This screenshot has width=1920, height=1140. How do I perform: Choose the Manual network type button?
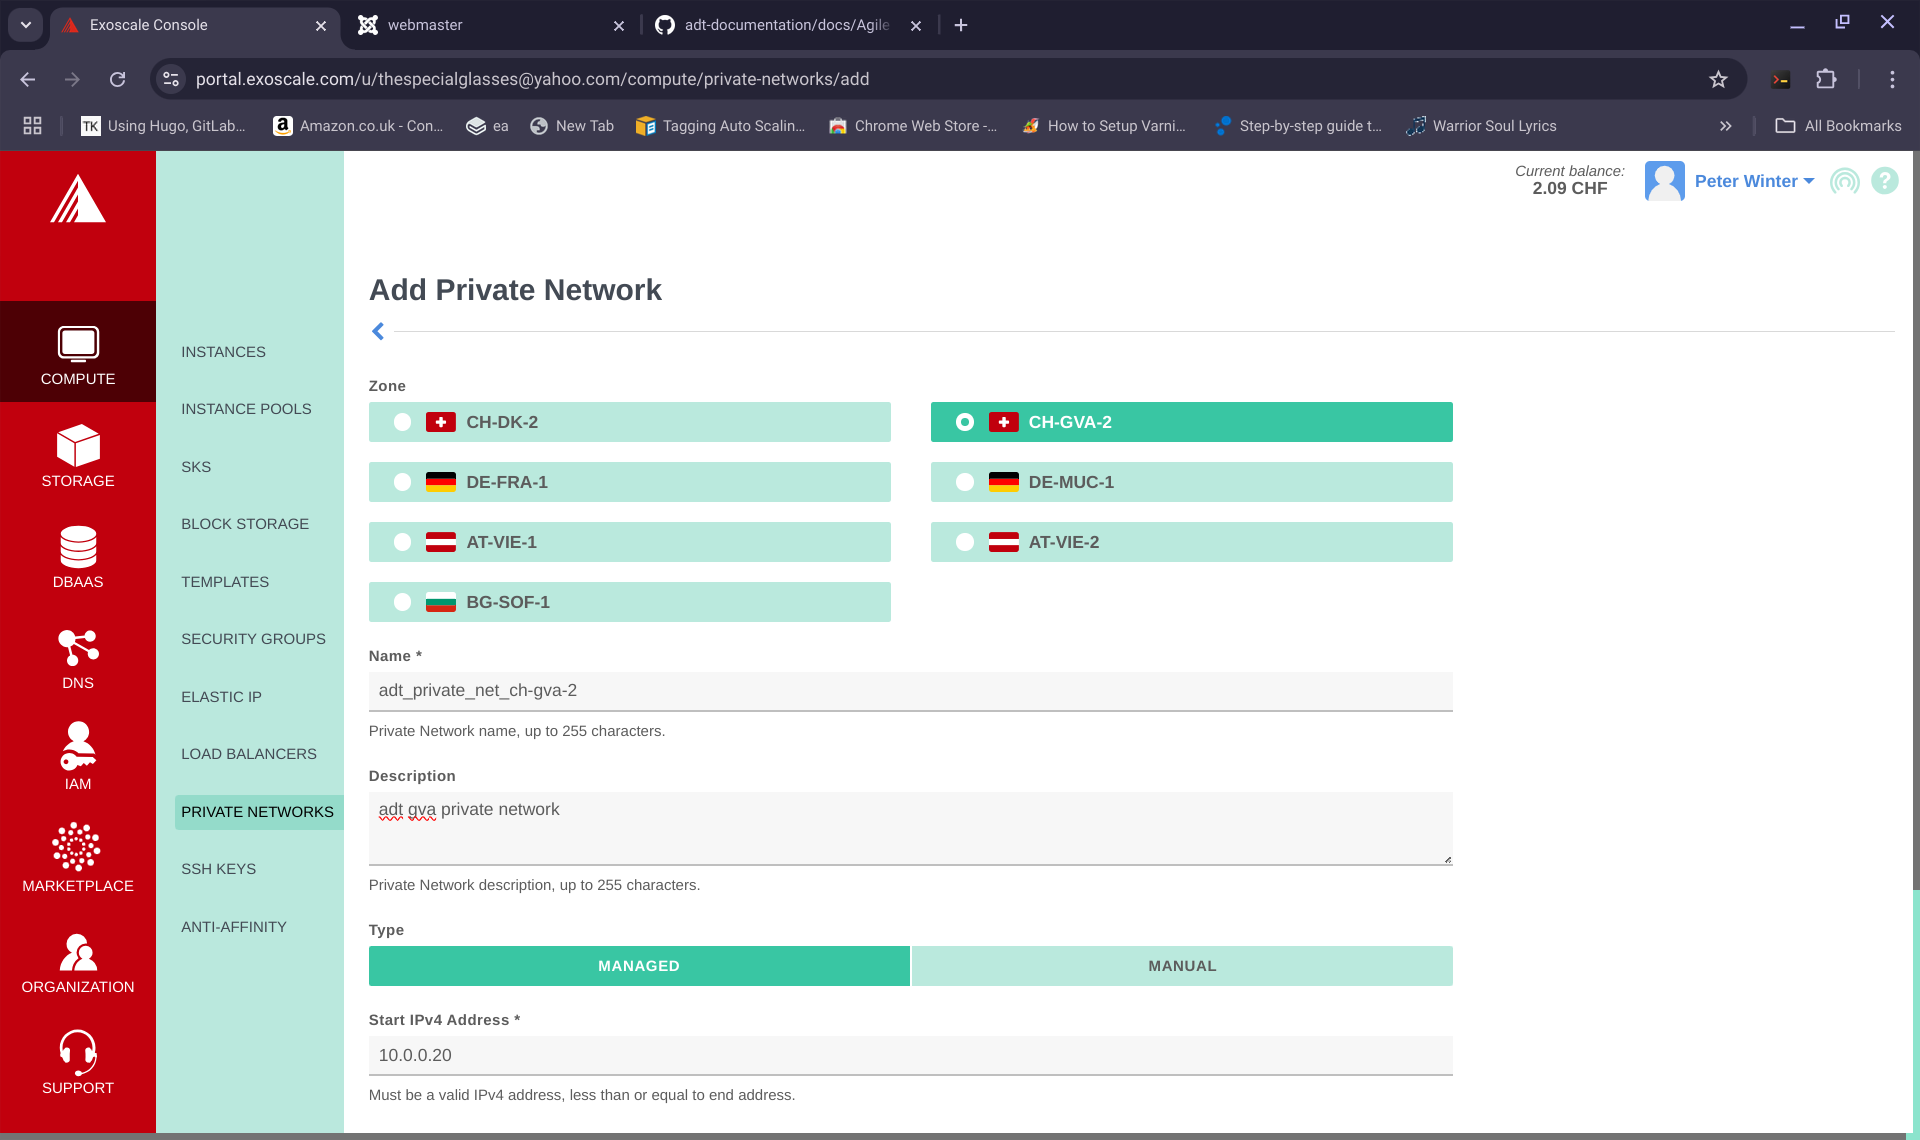(x=1181, y=966)
